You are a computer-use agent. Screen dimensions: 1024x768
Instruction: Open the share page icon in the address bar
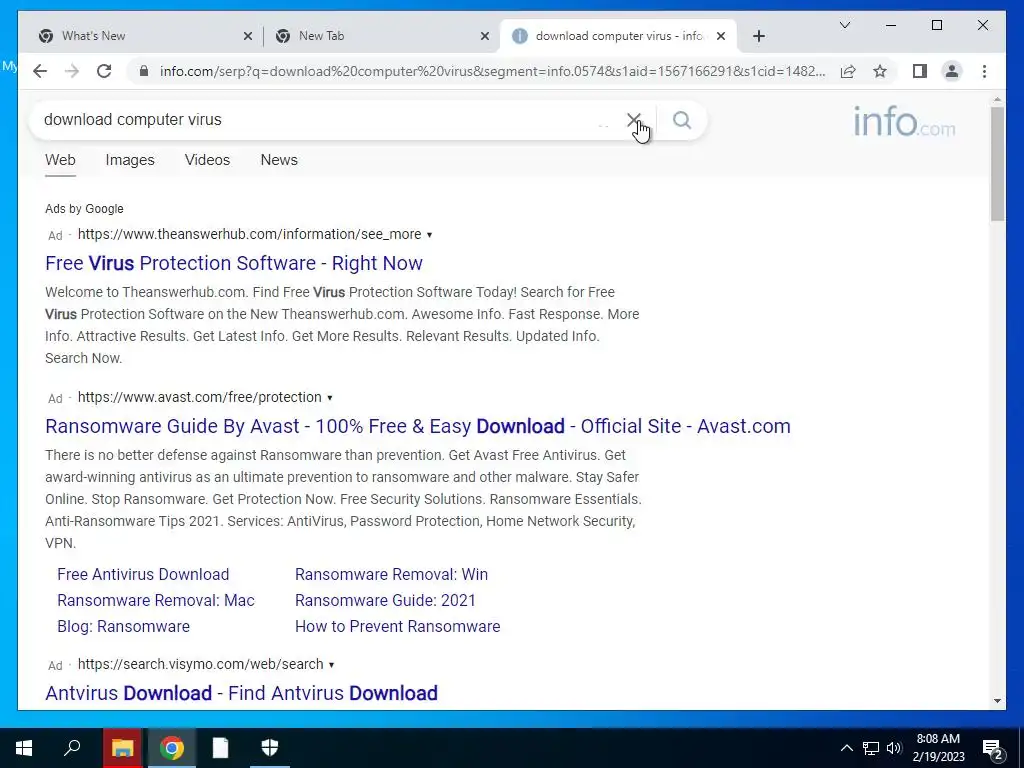click(x=848, y=71)
